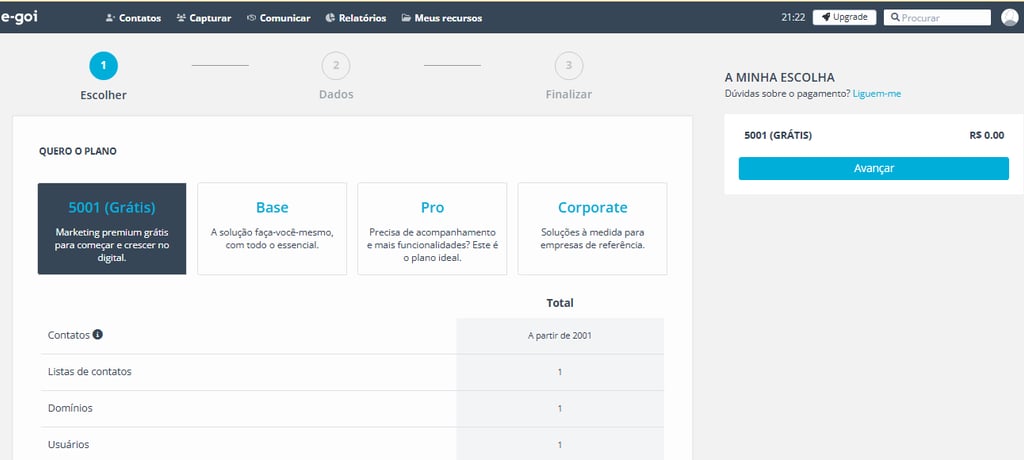Click the Capturar people icon
Screen dimensions: 1024x460
point(181,18)
